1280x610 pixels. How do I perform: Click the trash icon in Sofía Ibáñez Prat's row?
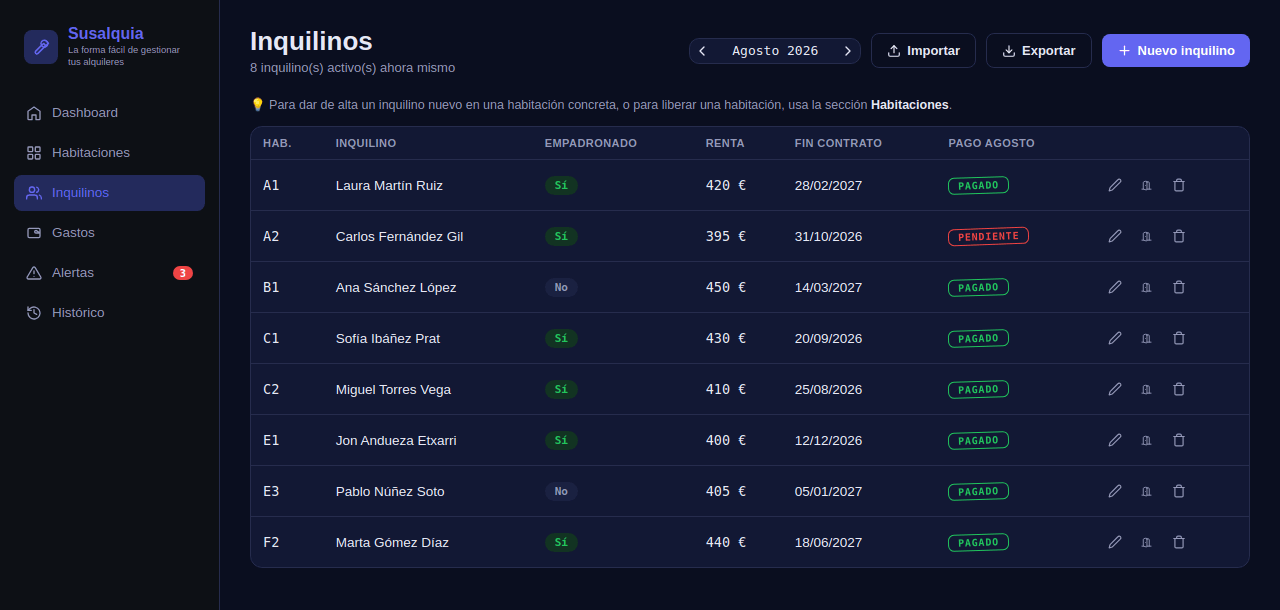click(x=1179, y=338)
